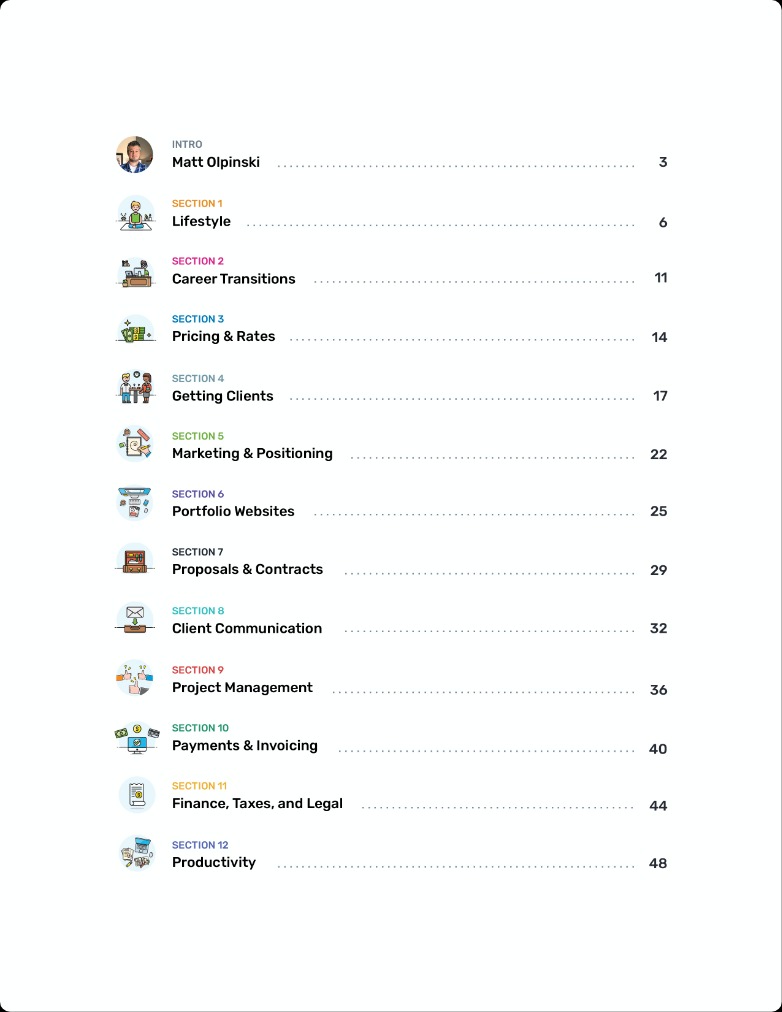Click the Productivity section icon
Image resolution: width=782 pixels, height=1012 pixels.
pos(137,853)
